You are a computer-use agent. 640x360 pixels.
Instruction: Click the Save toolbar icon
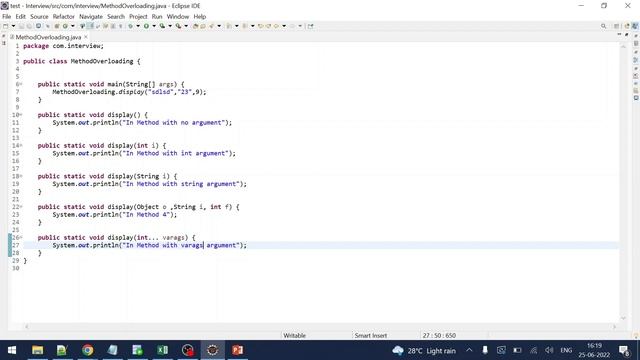(x=21, y=26)
